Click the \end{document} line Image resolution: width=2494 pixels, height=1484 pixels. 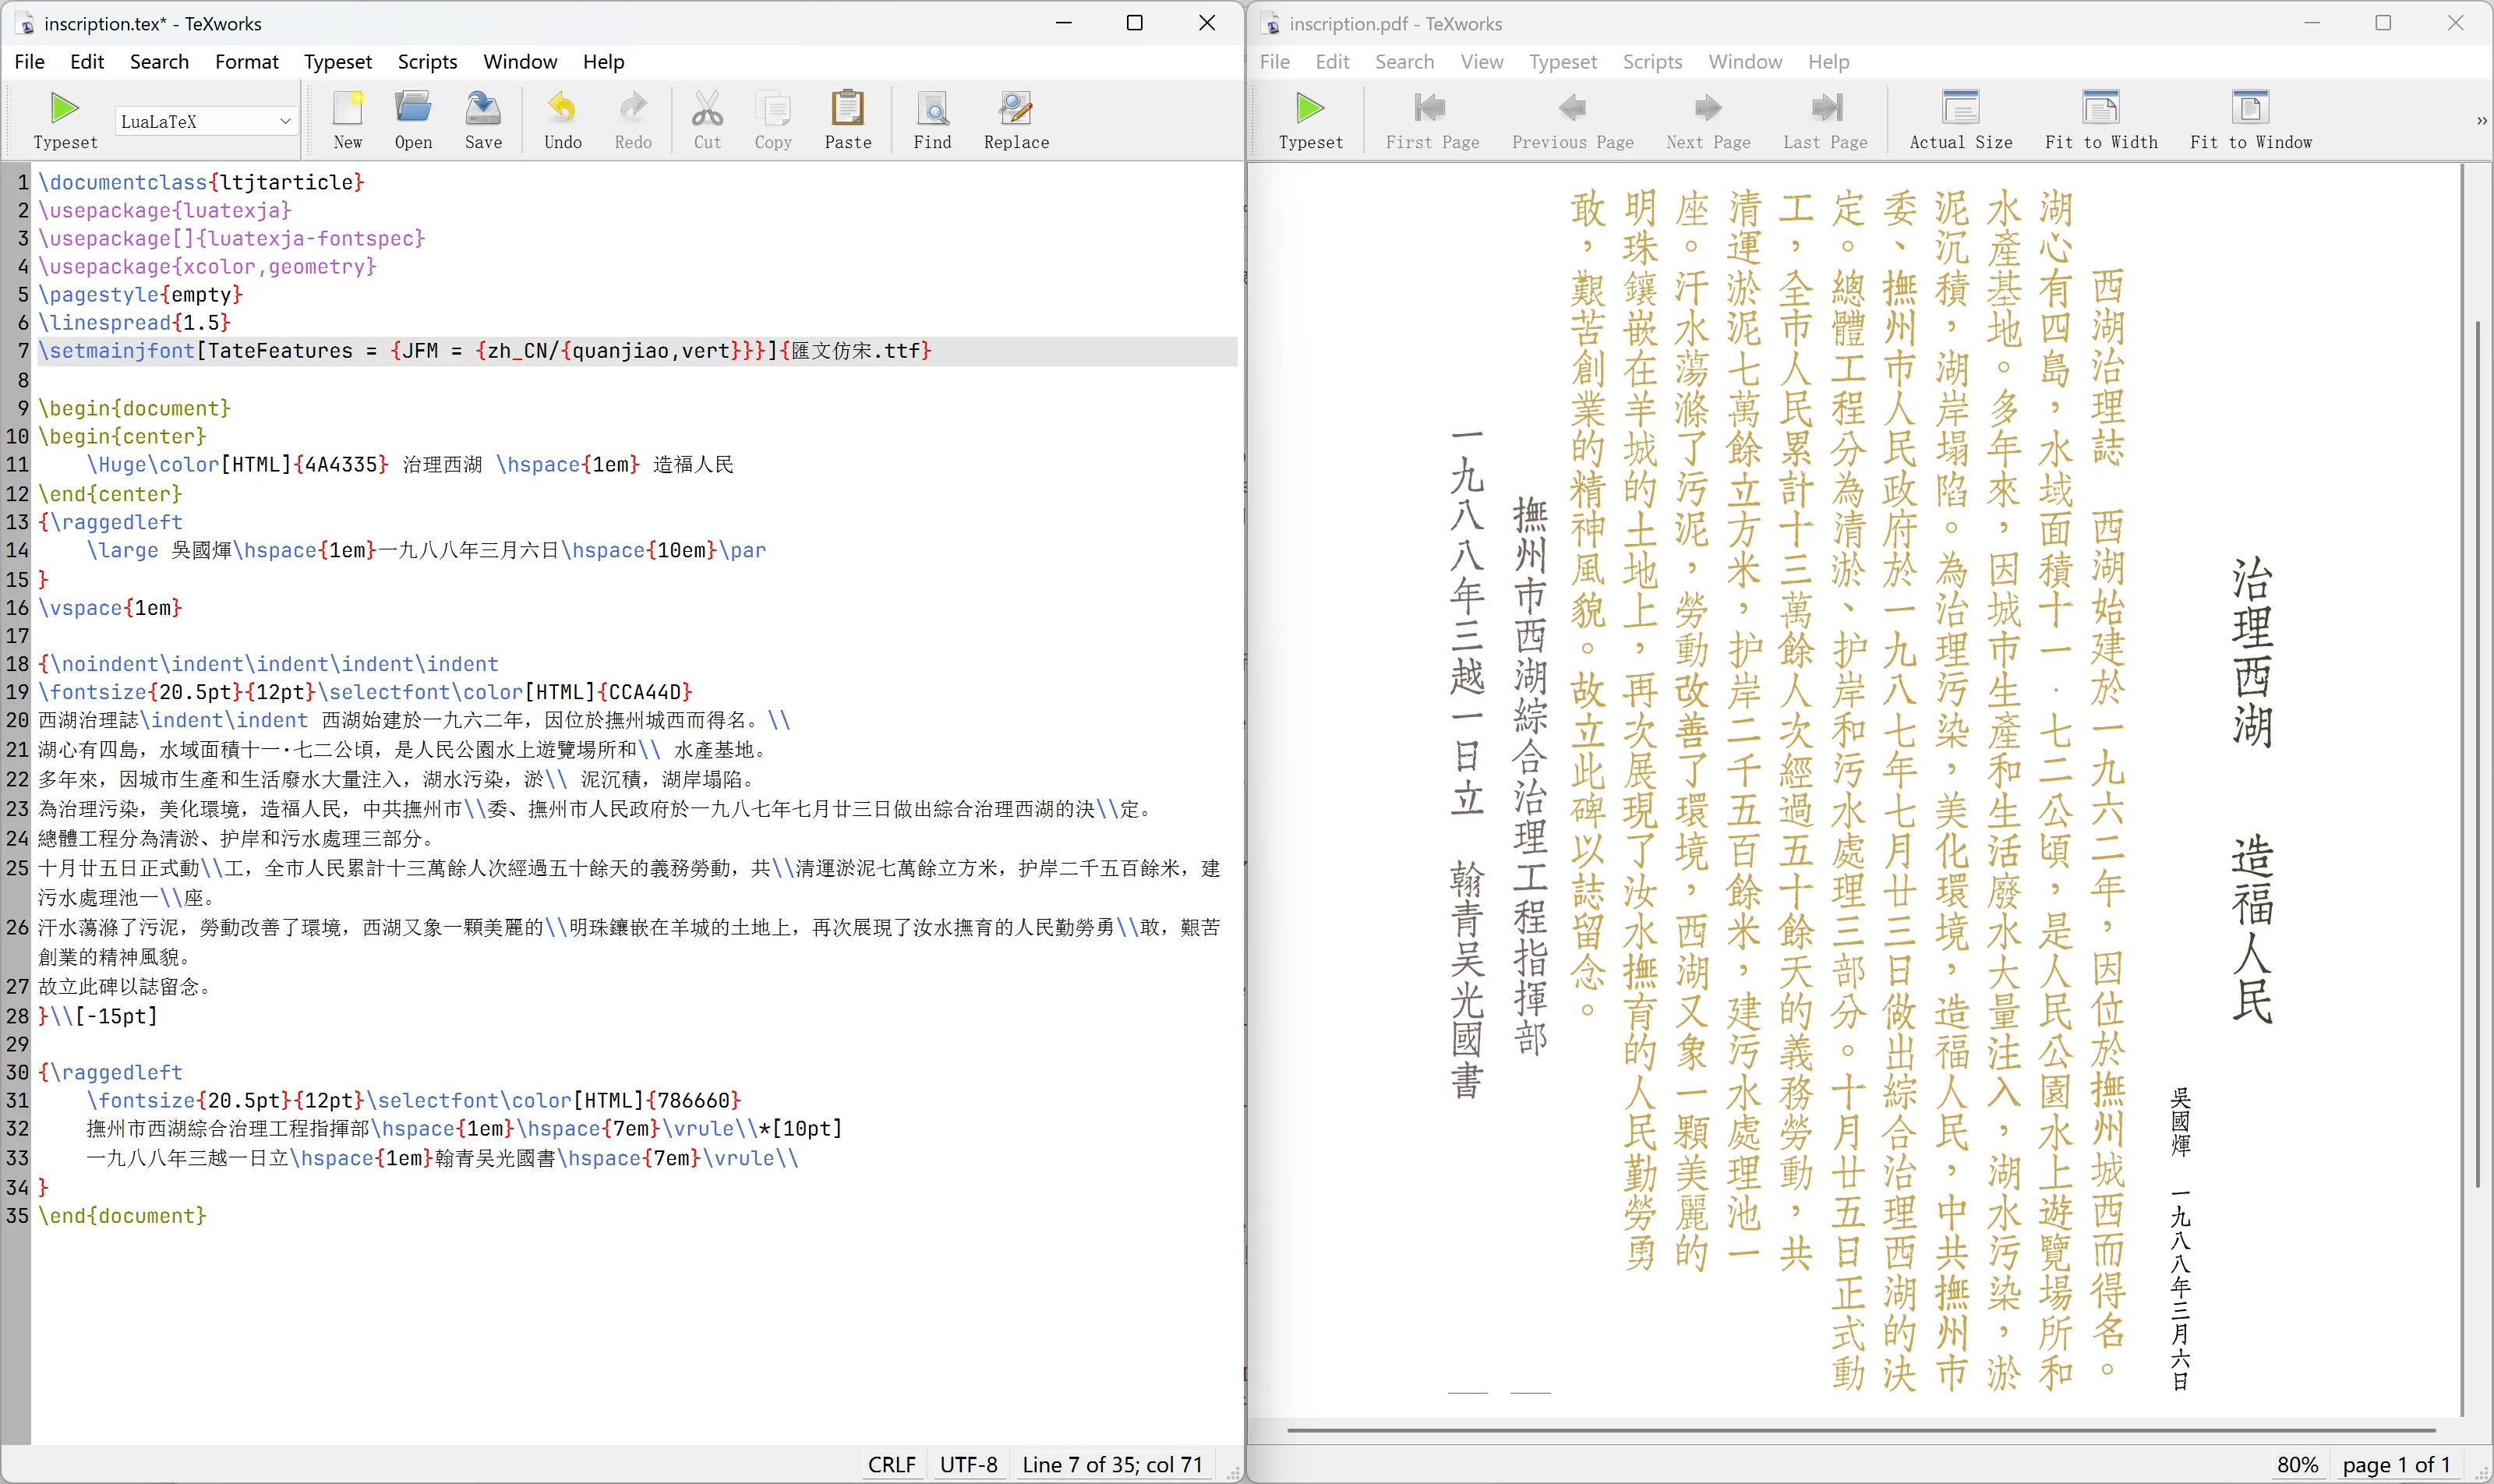[x=122, y=1216]
